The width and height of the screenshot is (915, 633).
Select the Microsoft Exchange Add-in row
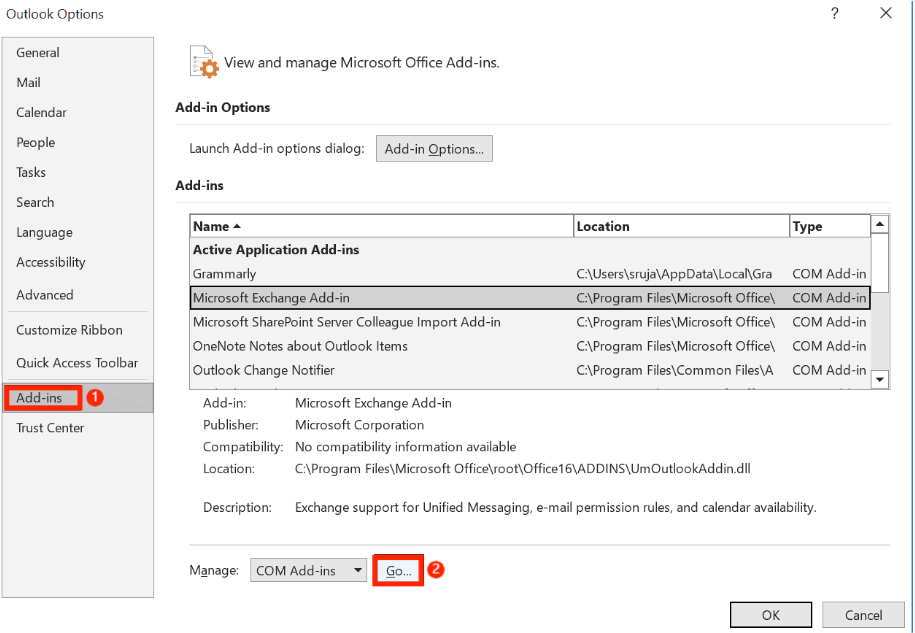click(530, 298)
